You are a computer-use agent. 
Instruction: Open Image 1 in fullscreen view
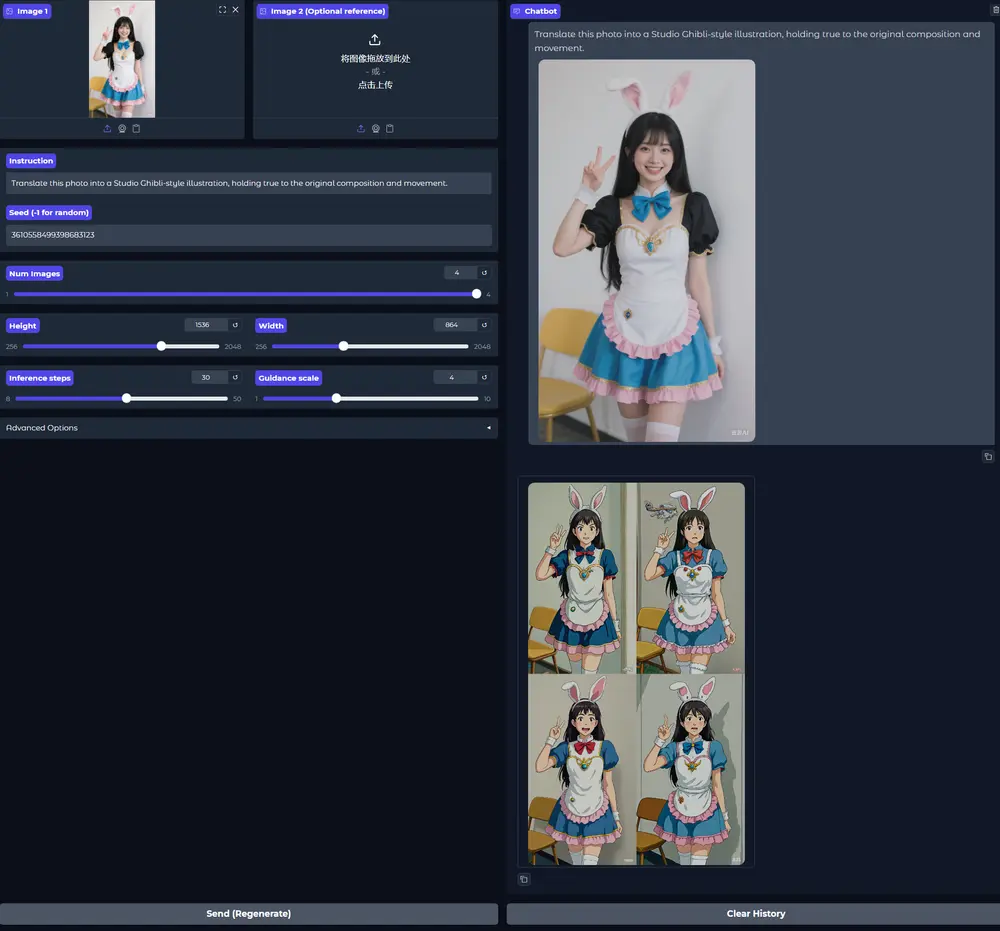point(222,10)
